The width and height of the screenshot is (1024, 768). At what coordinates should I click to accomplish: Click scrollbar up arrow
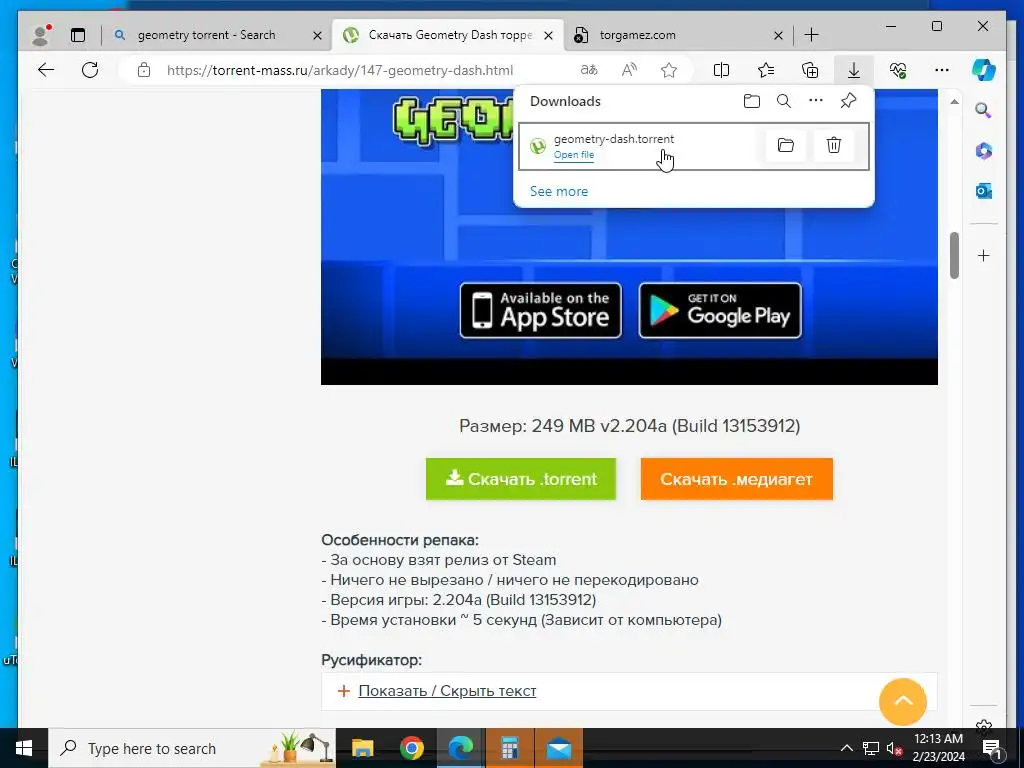click(x=954, y=102)
